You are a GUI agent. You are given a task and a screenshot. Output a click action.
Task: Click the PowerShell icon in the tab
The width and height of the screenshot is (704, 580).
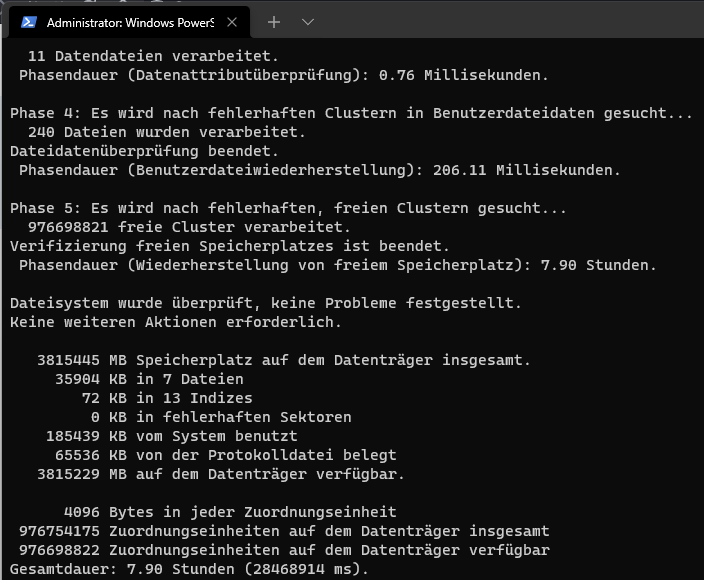pos(29,22)
